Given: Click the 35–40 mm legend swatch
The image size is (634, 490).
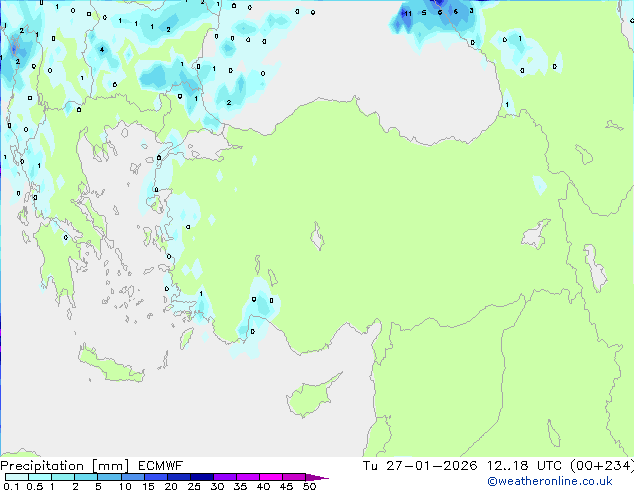Looking at the screenshot, I should [x=247, y=477].
